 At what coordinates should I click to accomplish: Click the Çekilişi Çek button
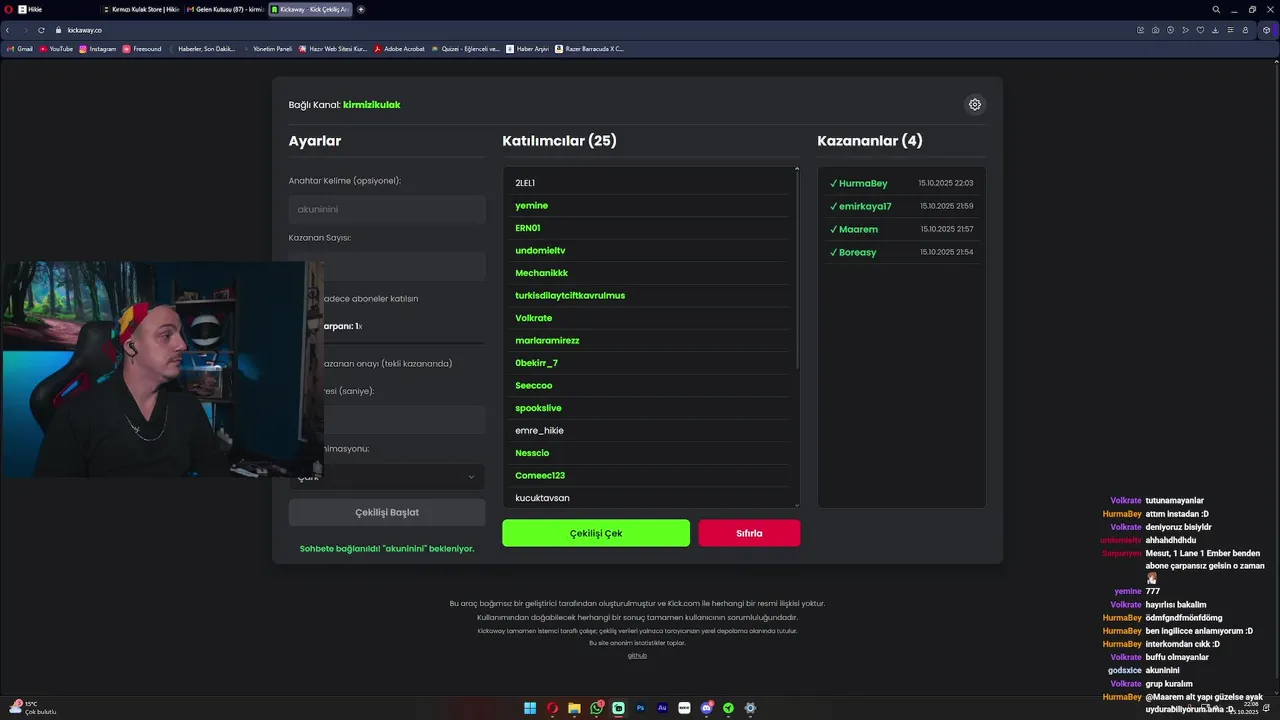coord(596,533)
